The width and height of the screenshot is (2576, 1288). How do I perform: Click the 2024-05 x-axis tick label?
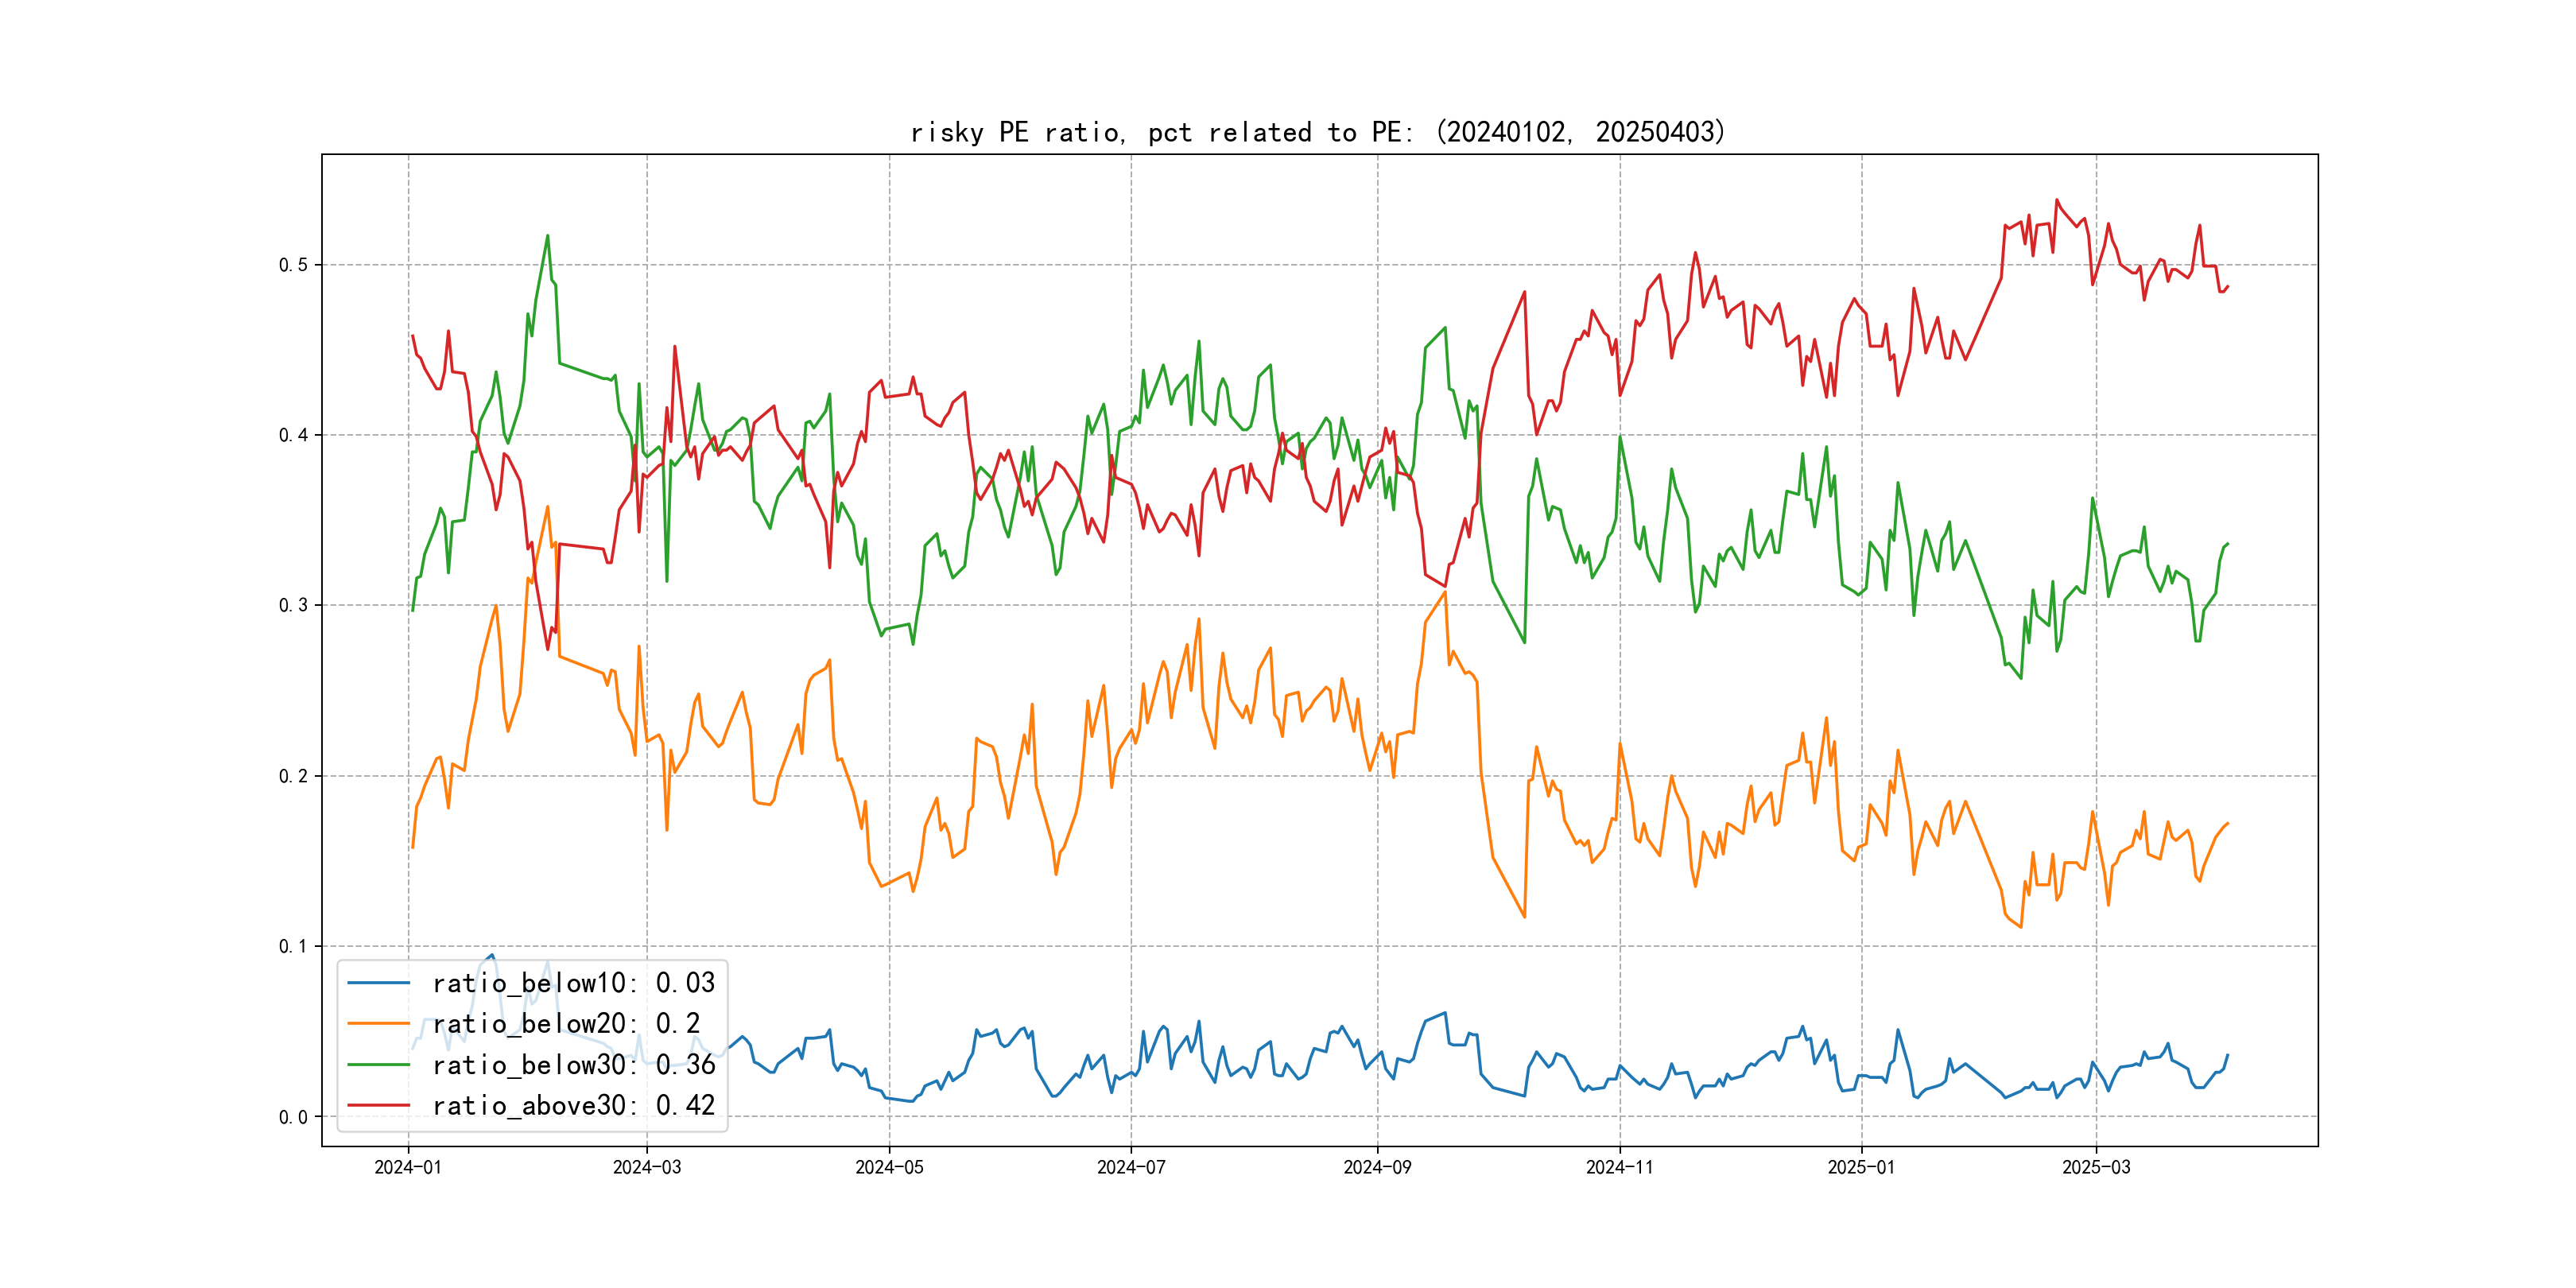coord(889,1167)
